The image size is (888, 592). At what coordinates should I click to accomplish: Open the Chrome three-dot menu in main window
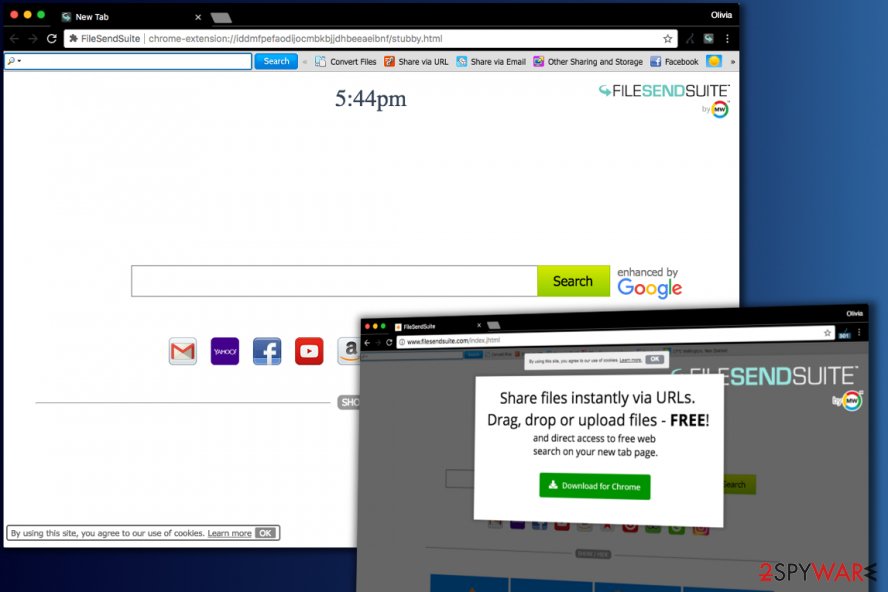point(727,39)
